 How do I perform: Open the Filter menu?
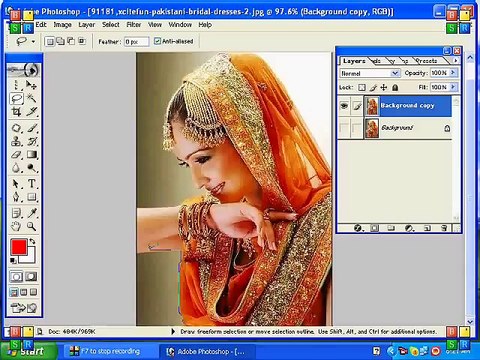pyautogui.click(x=134, y=25)
